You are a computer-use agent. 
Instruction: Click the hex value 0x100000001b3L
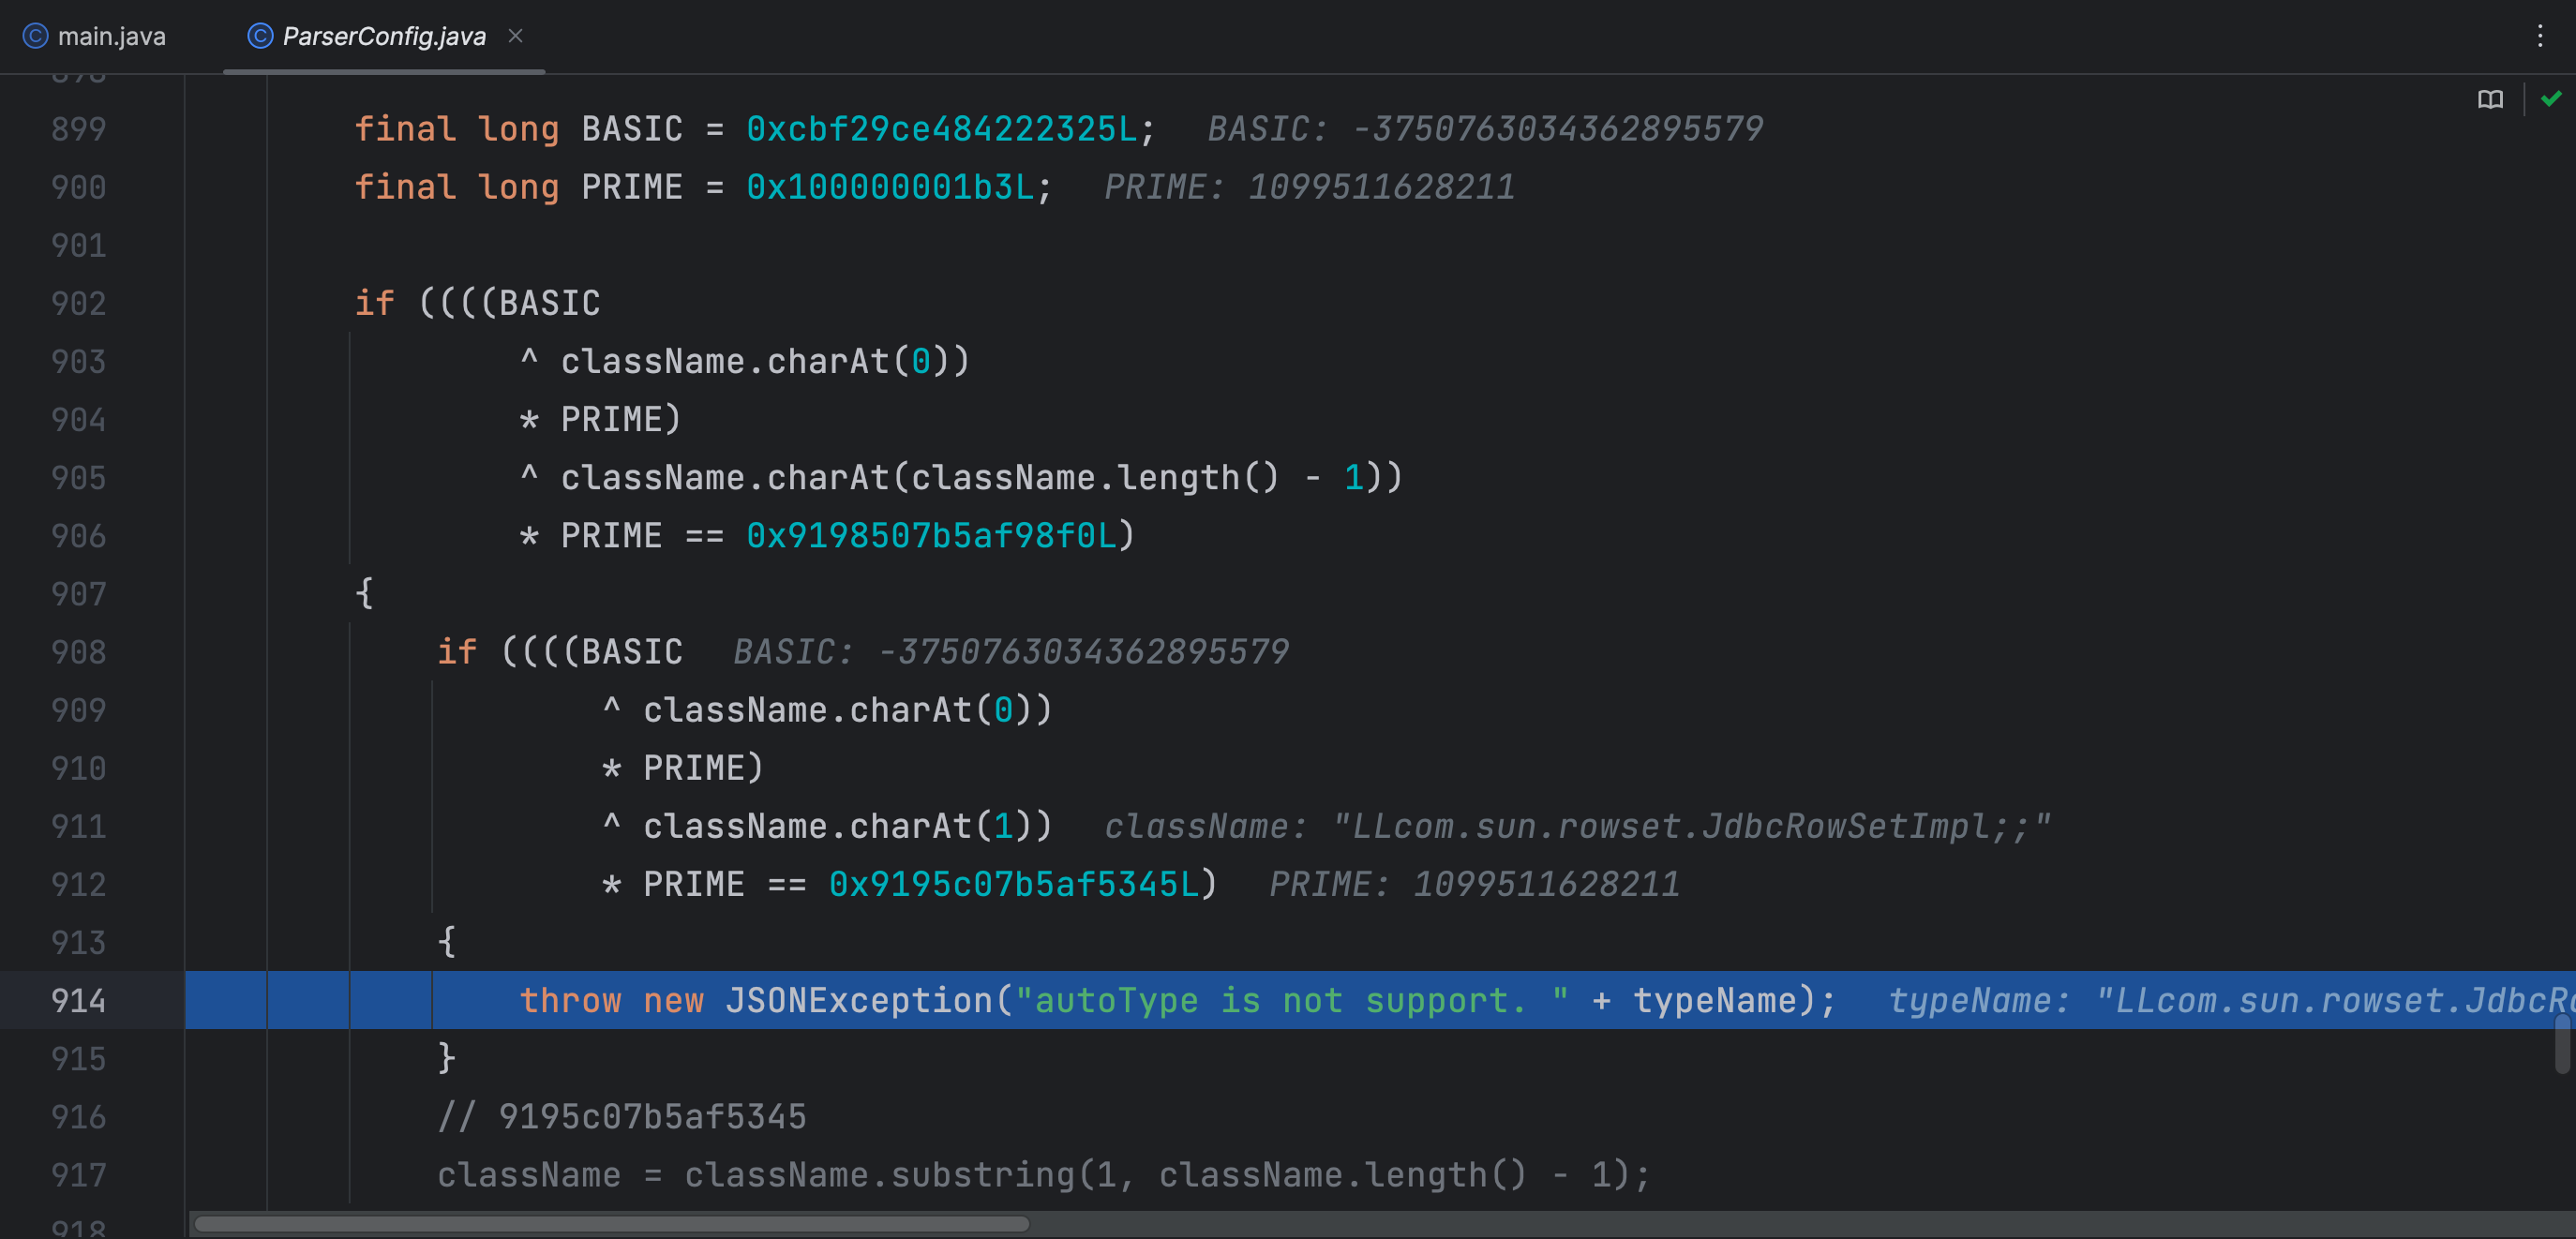(x=890, y=187)
